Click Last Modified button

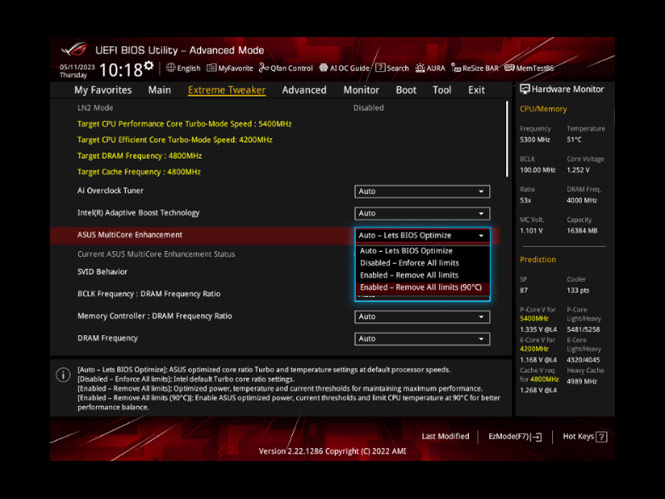click(x=445, y=436)
